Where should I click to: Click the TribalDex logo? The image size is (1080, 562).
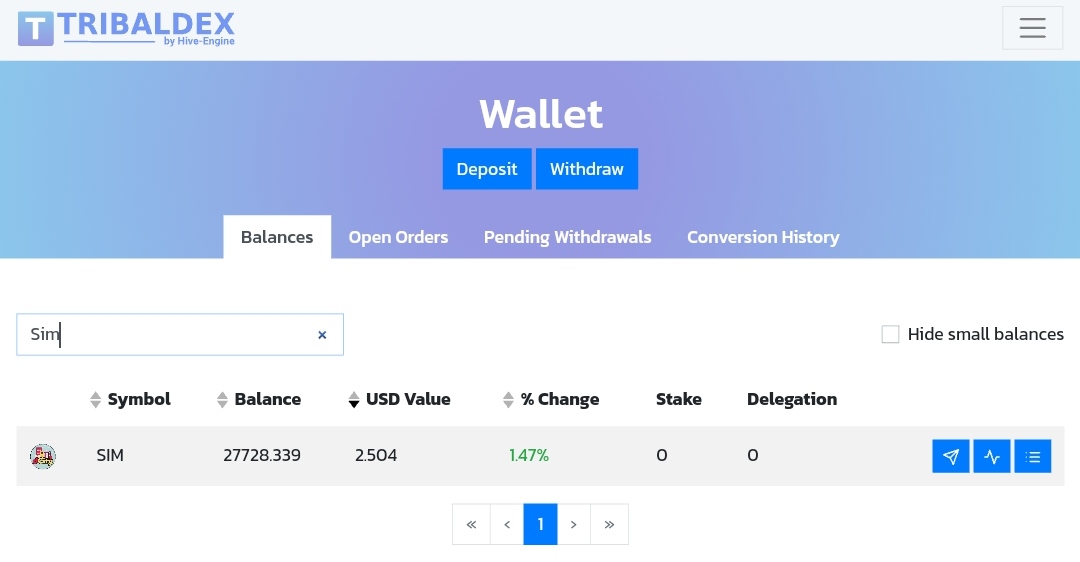(127, 28)
